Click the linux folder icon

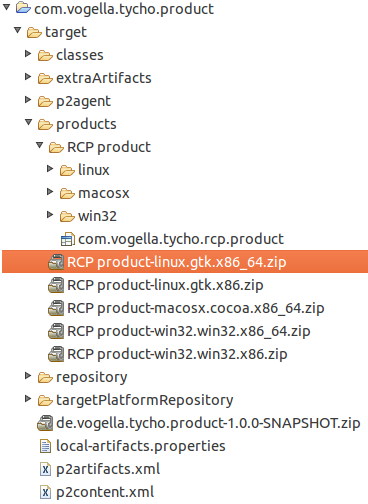tap(67, 170)
